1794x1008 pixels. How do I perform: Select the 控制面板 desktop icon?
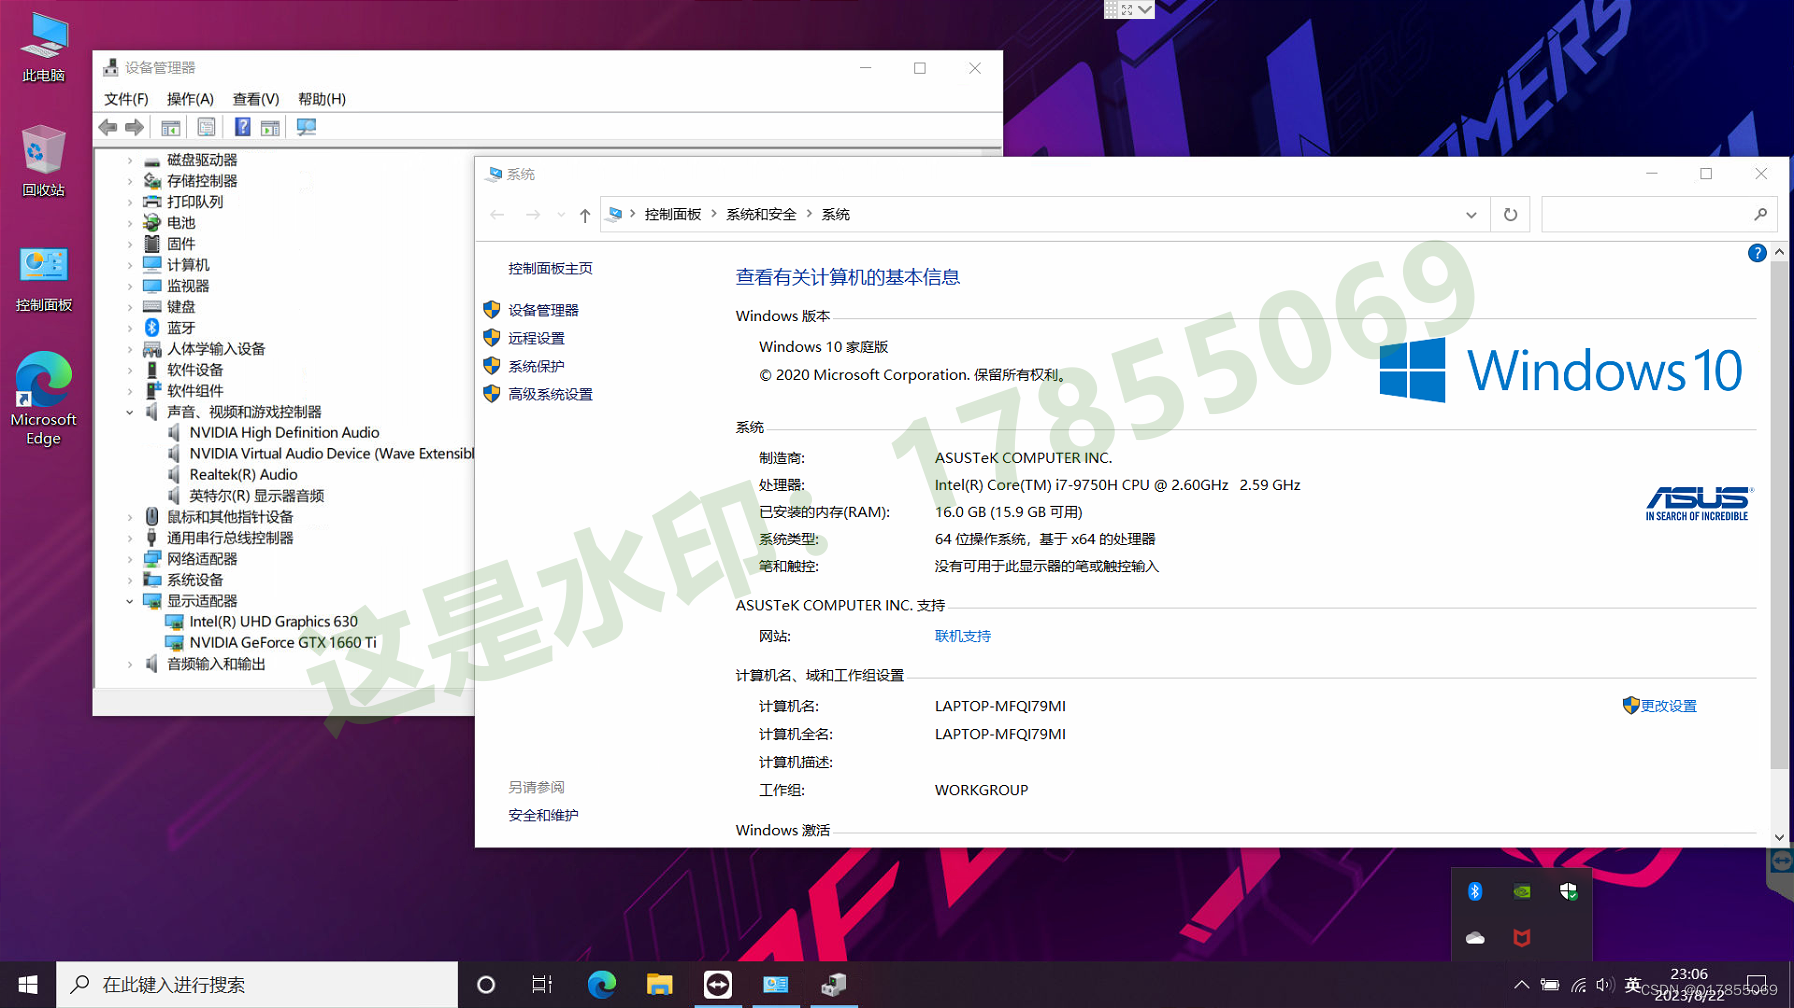(x=44, y=279)
